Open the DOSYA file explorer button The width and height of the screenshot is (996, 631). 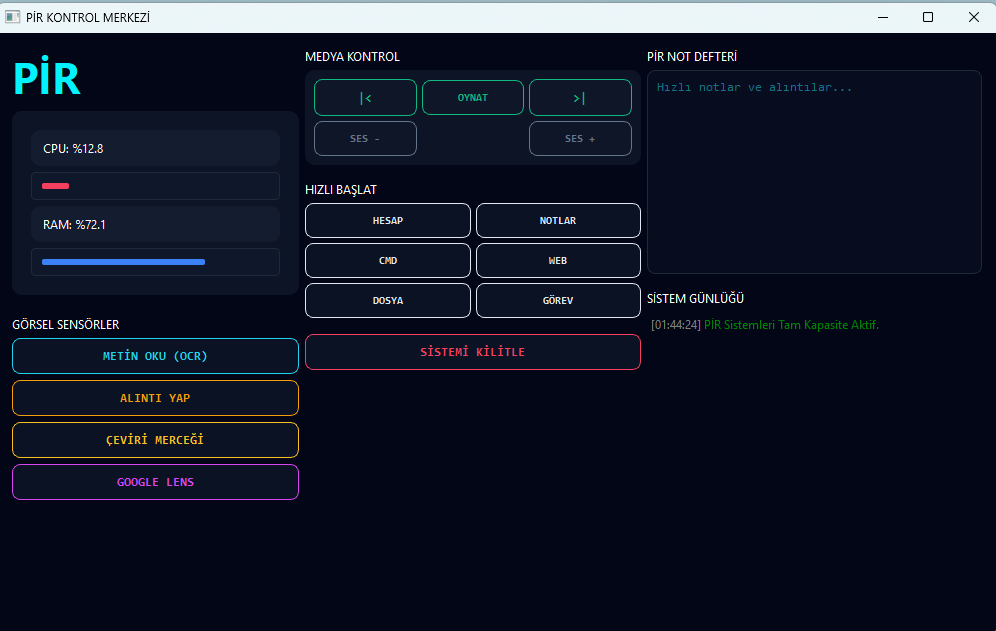coord(387,301)
